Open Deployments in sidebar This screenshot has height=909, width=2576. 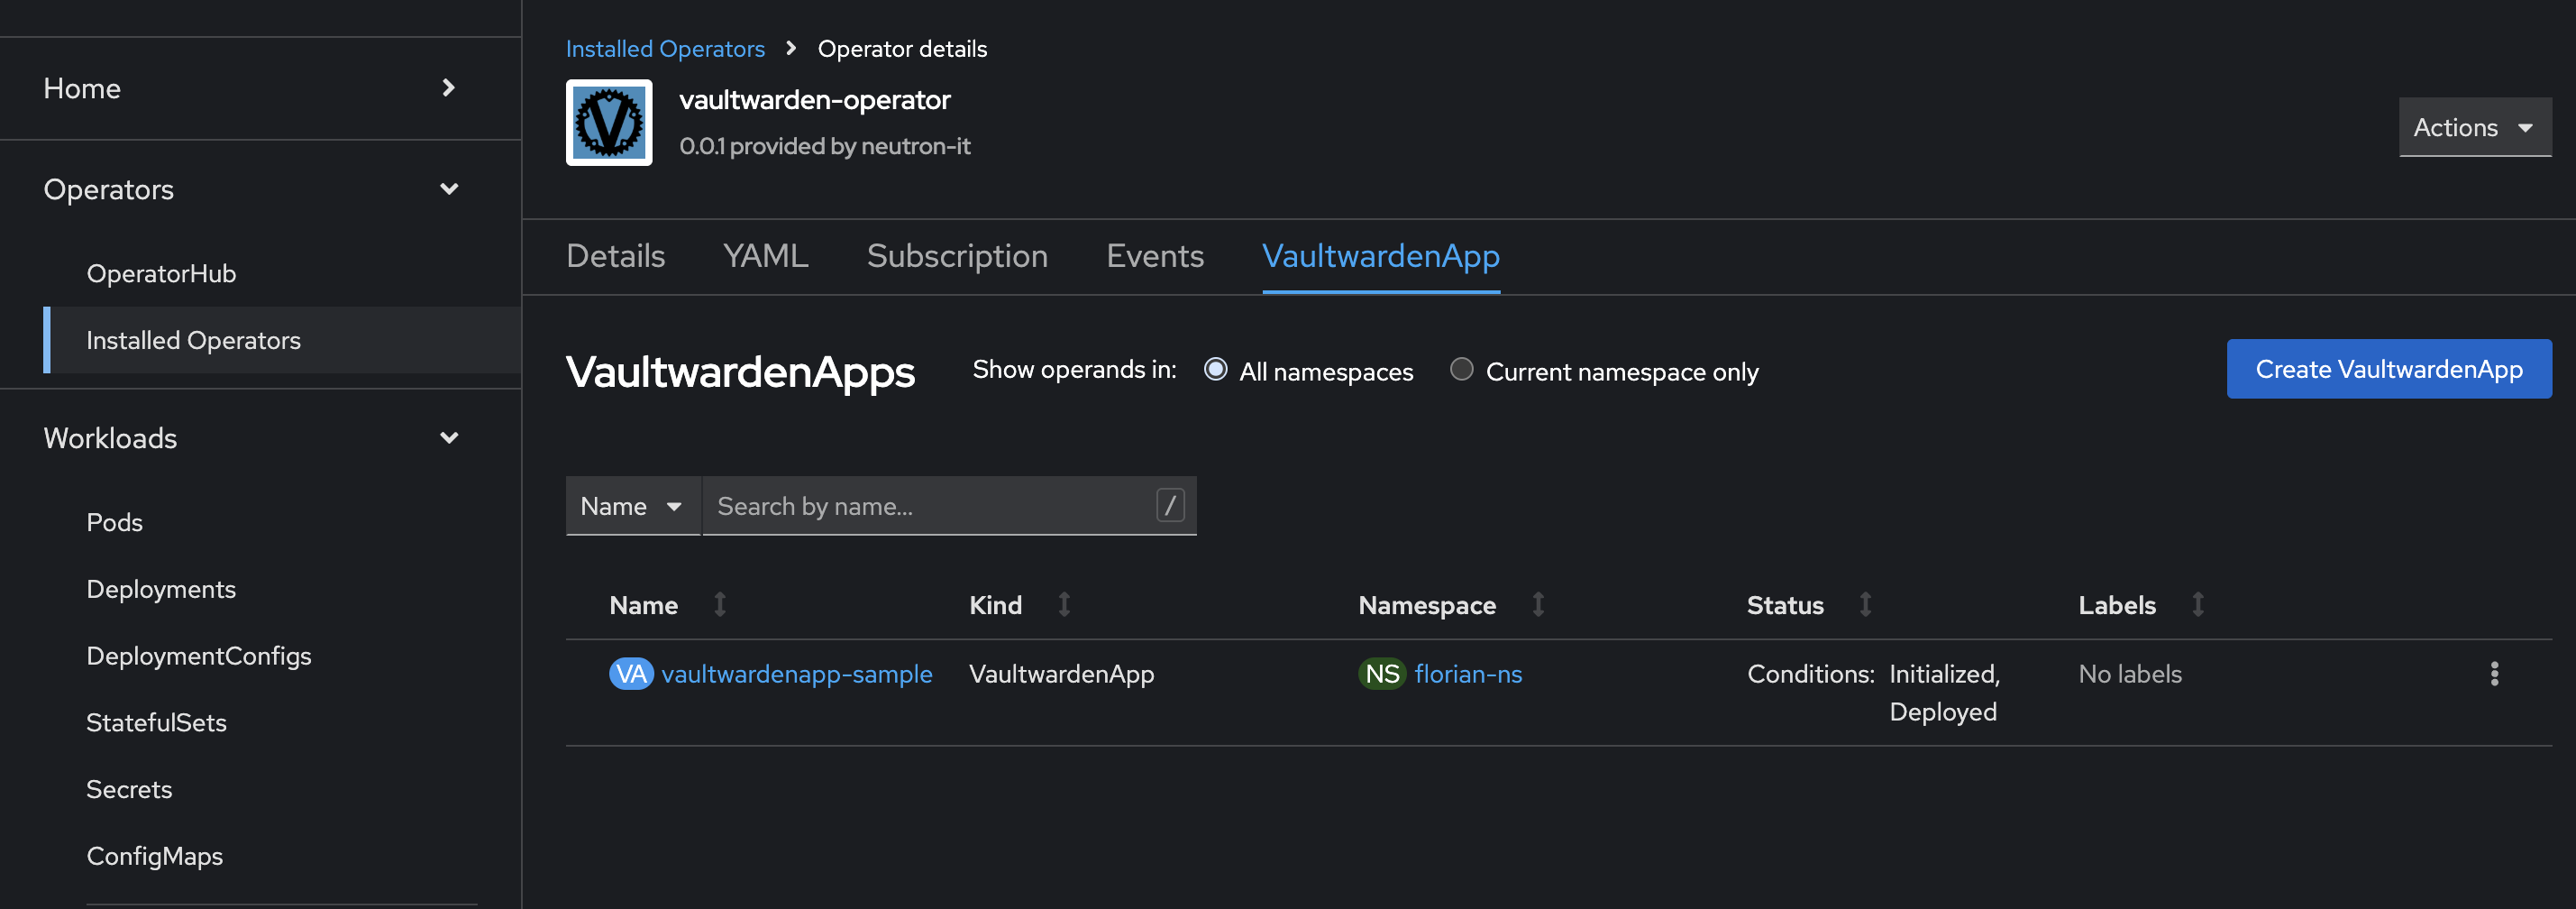[x=161, y=589]
